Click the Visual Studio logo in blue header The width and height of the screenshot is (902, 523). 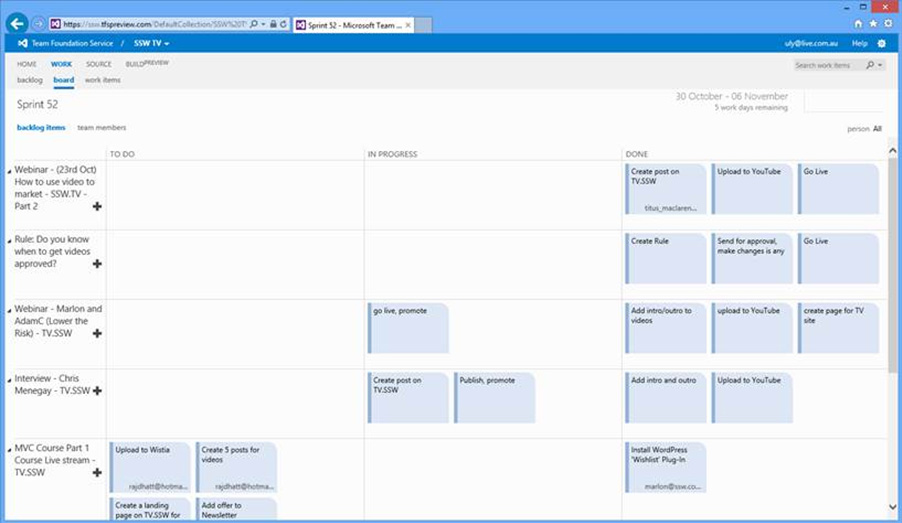[22, 44]
